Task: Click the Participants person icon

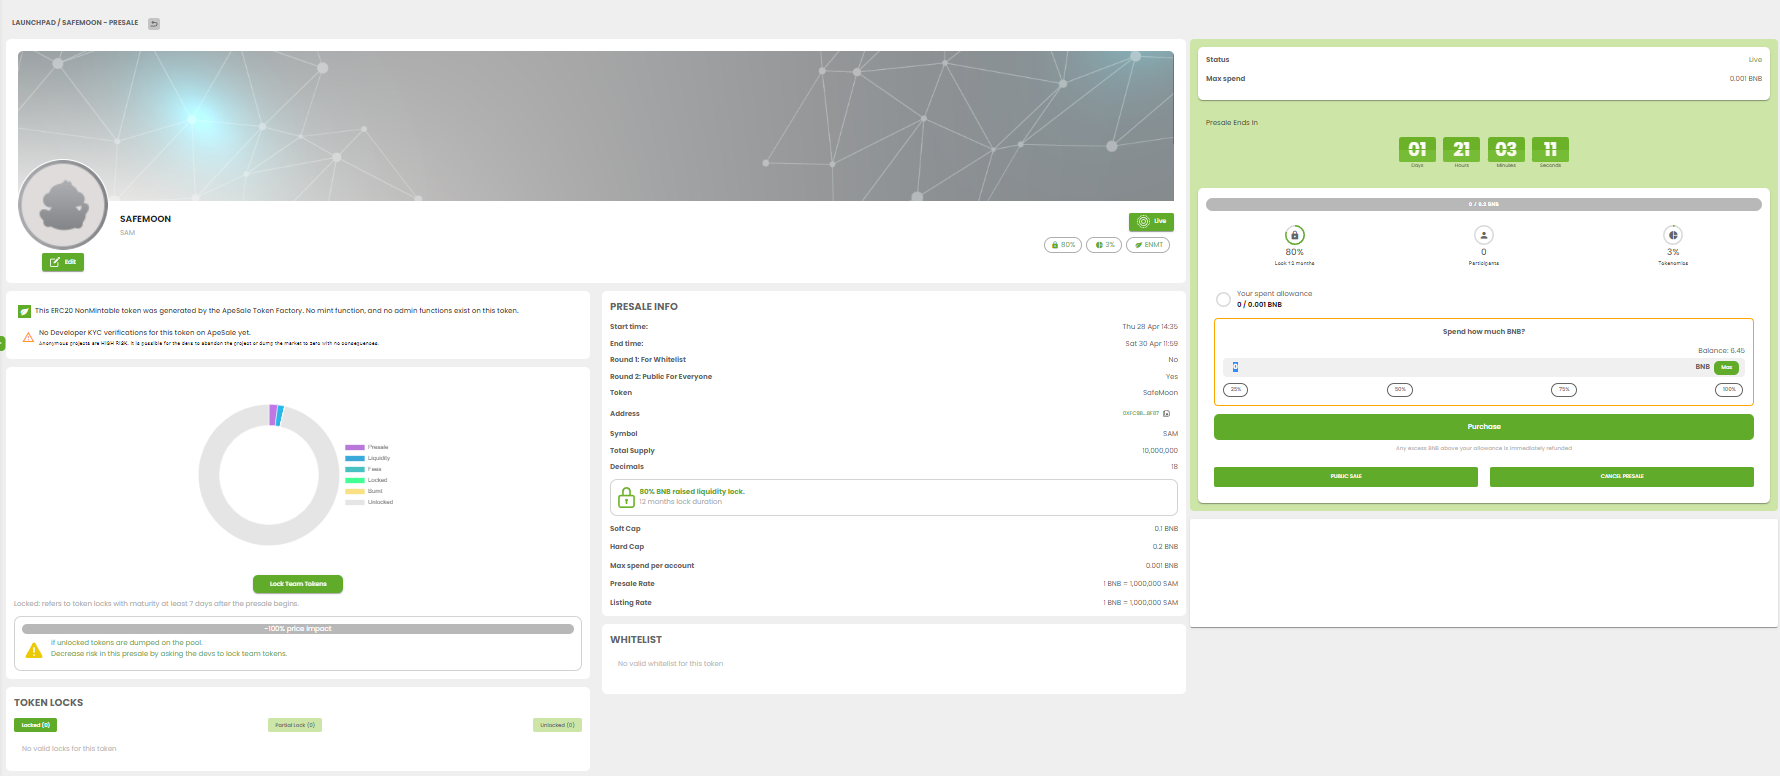Action: pos(1484,235)
